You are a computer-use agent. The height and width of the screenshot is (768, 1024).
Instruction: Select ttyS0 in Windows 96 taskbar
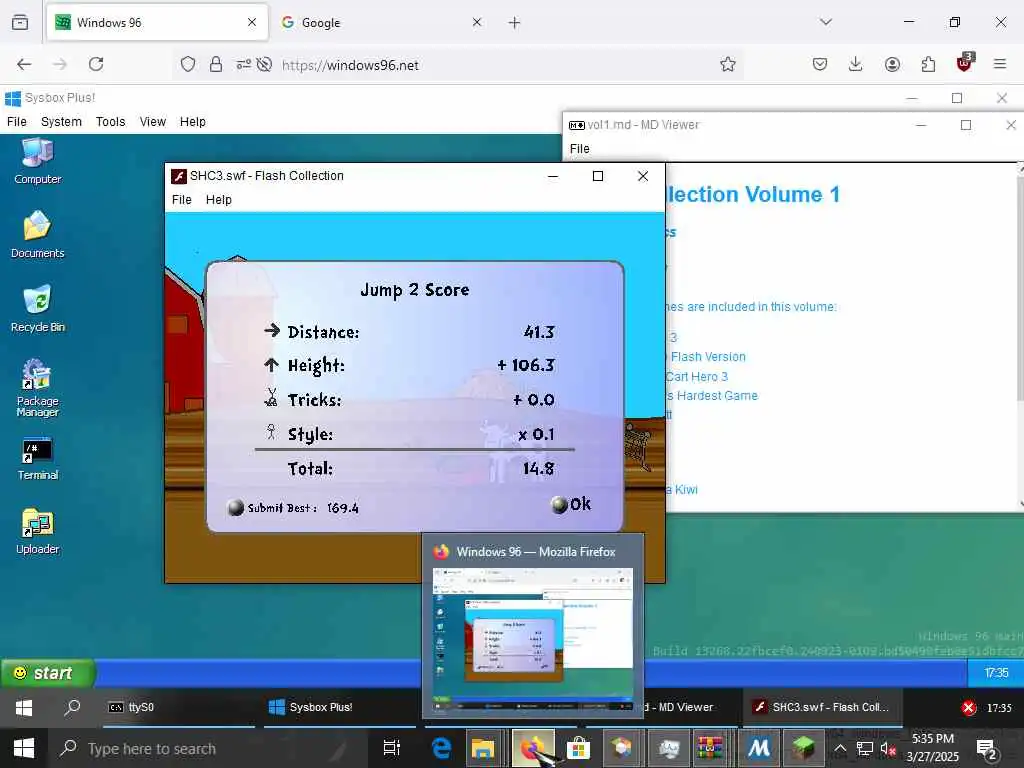pyautogui.click(x=178, y=707)
